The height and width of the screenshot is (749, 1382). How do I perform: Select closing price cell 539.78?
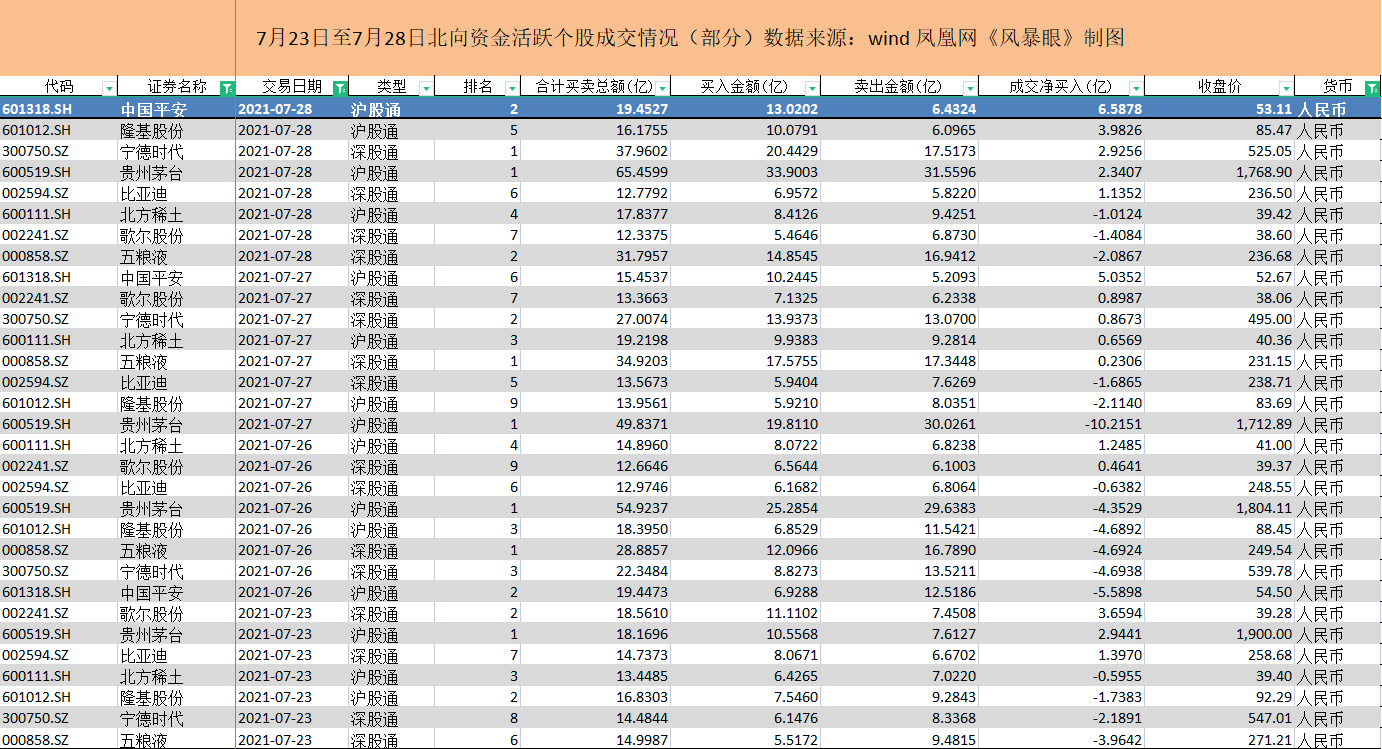[x=1219, y=571]
